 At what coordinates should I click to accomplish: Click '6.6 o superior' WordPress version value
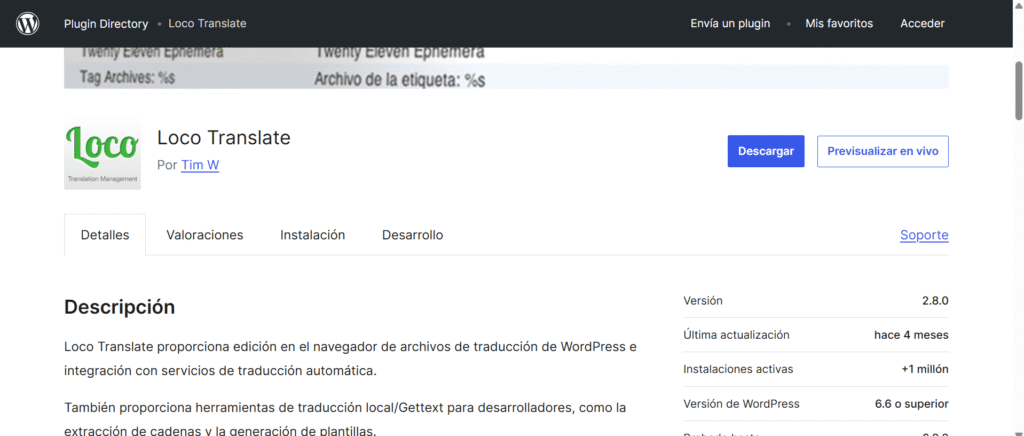(912, 403)
